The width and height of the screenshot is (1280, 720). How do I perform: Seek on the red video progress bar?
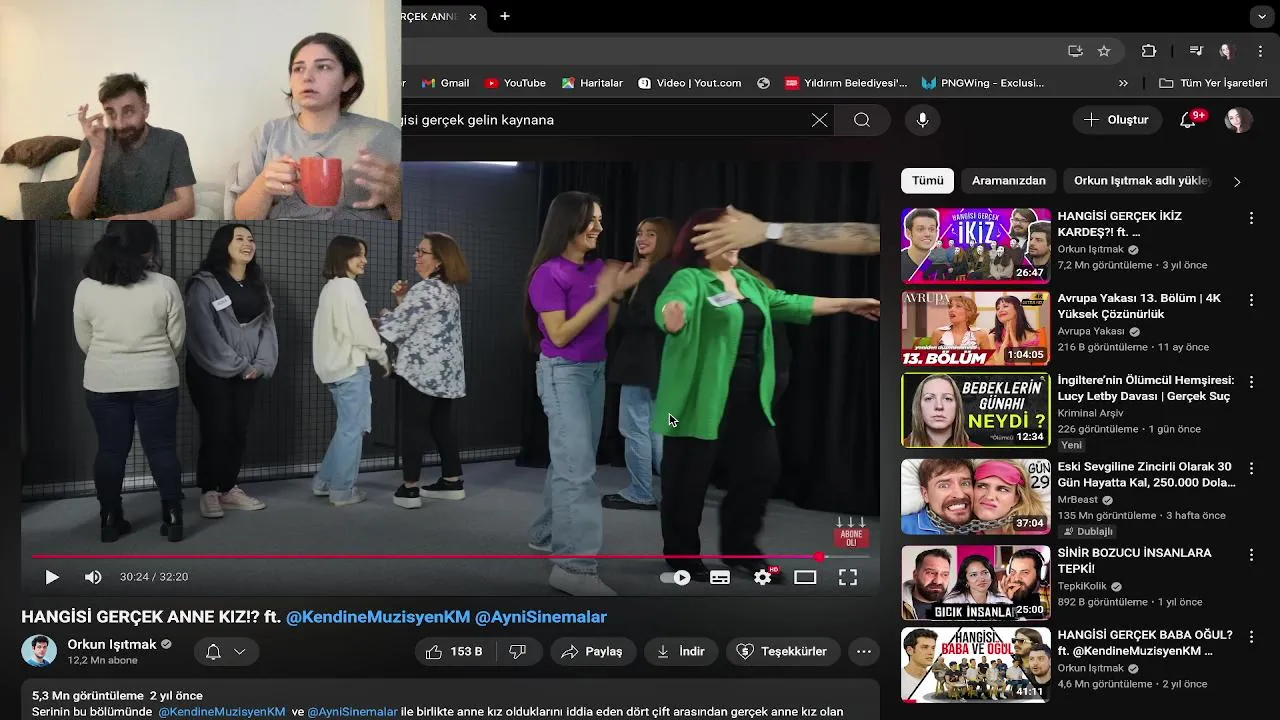(450, 556)
